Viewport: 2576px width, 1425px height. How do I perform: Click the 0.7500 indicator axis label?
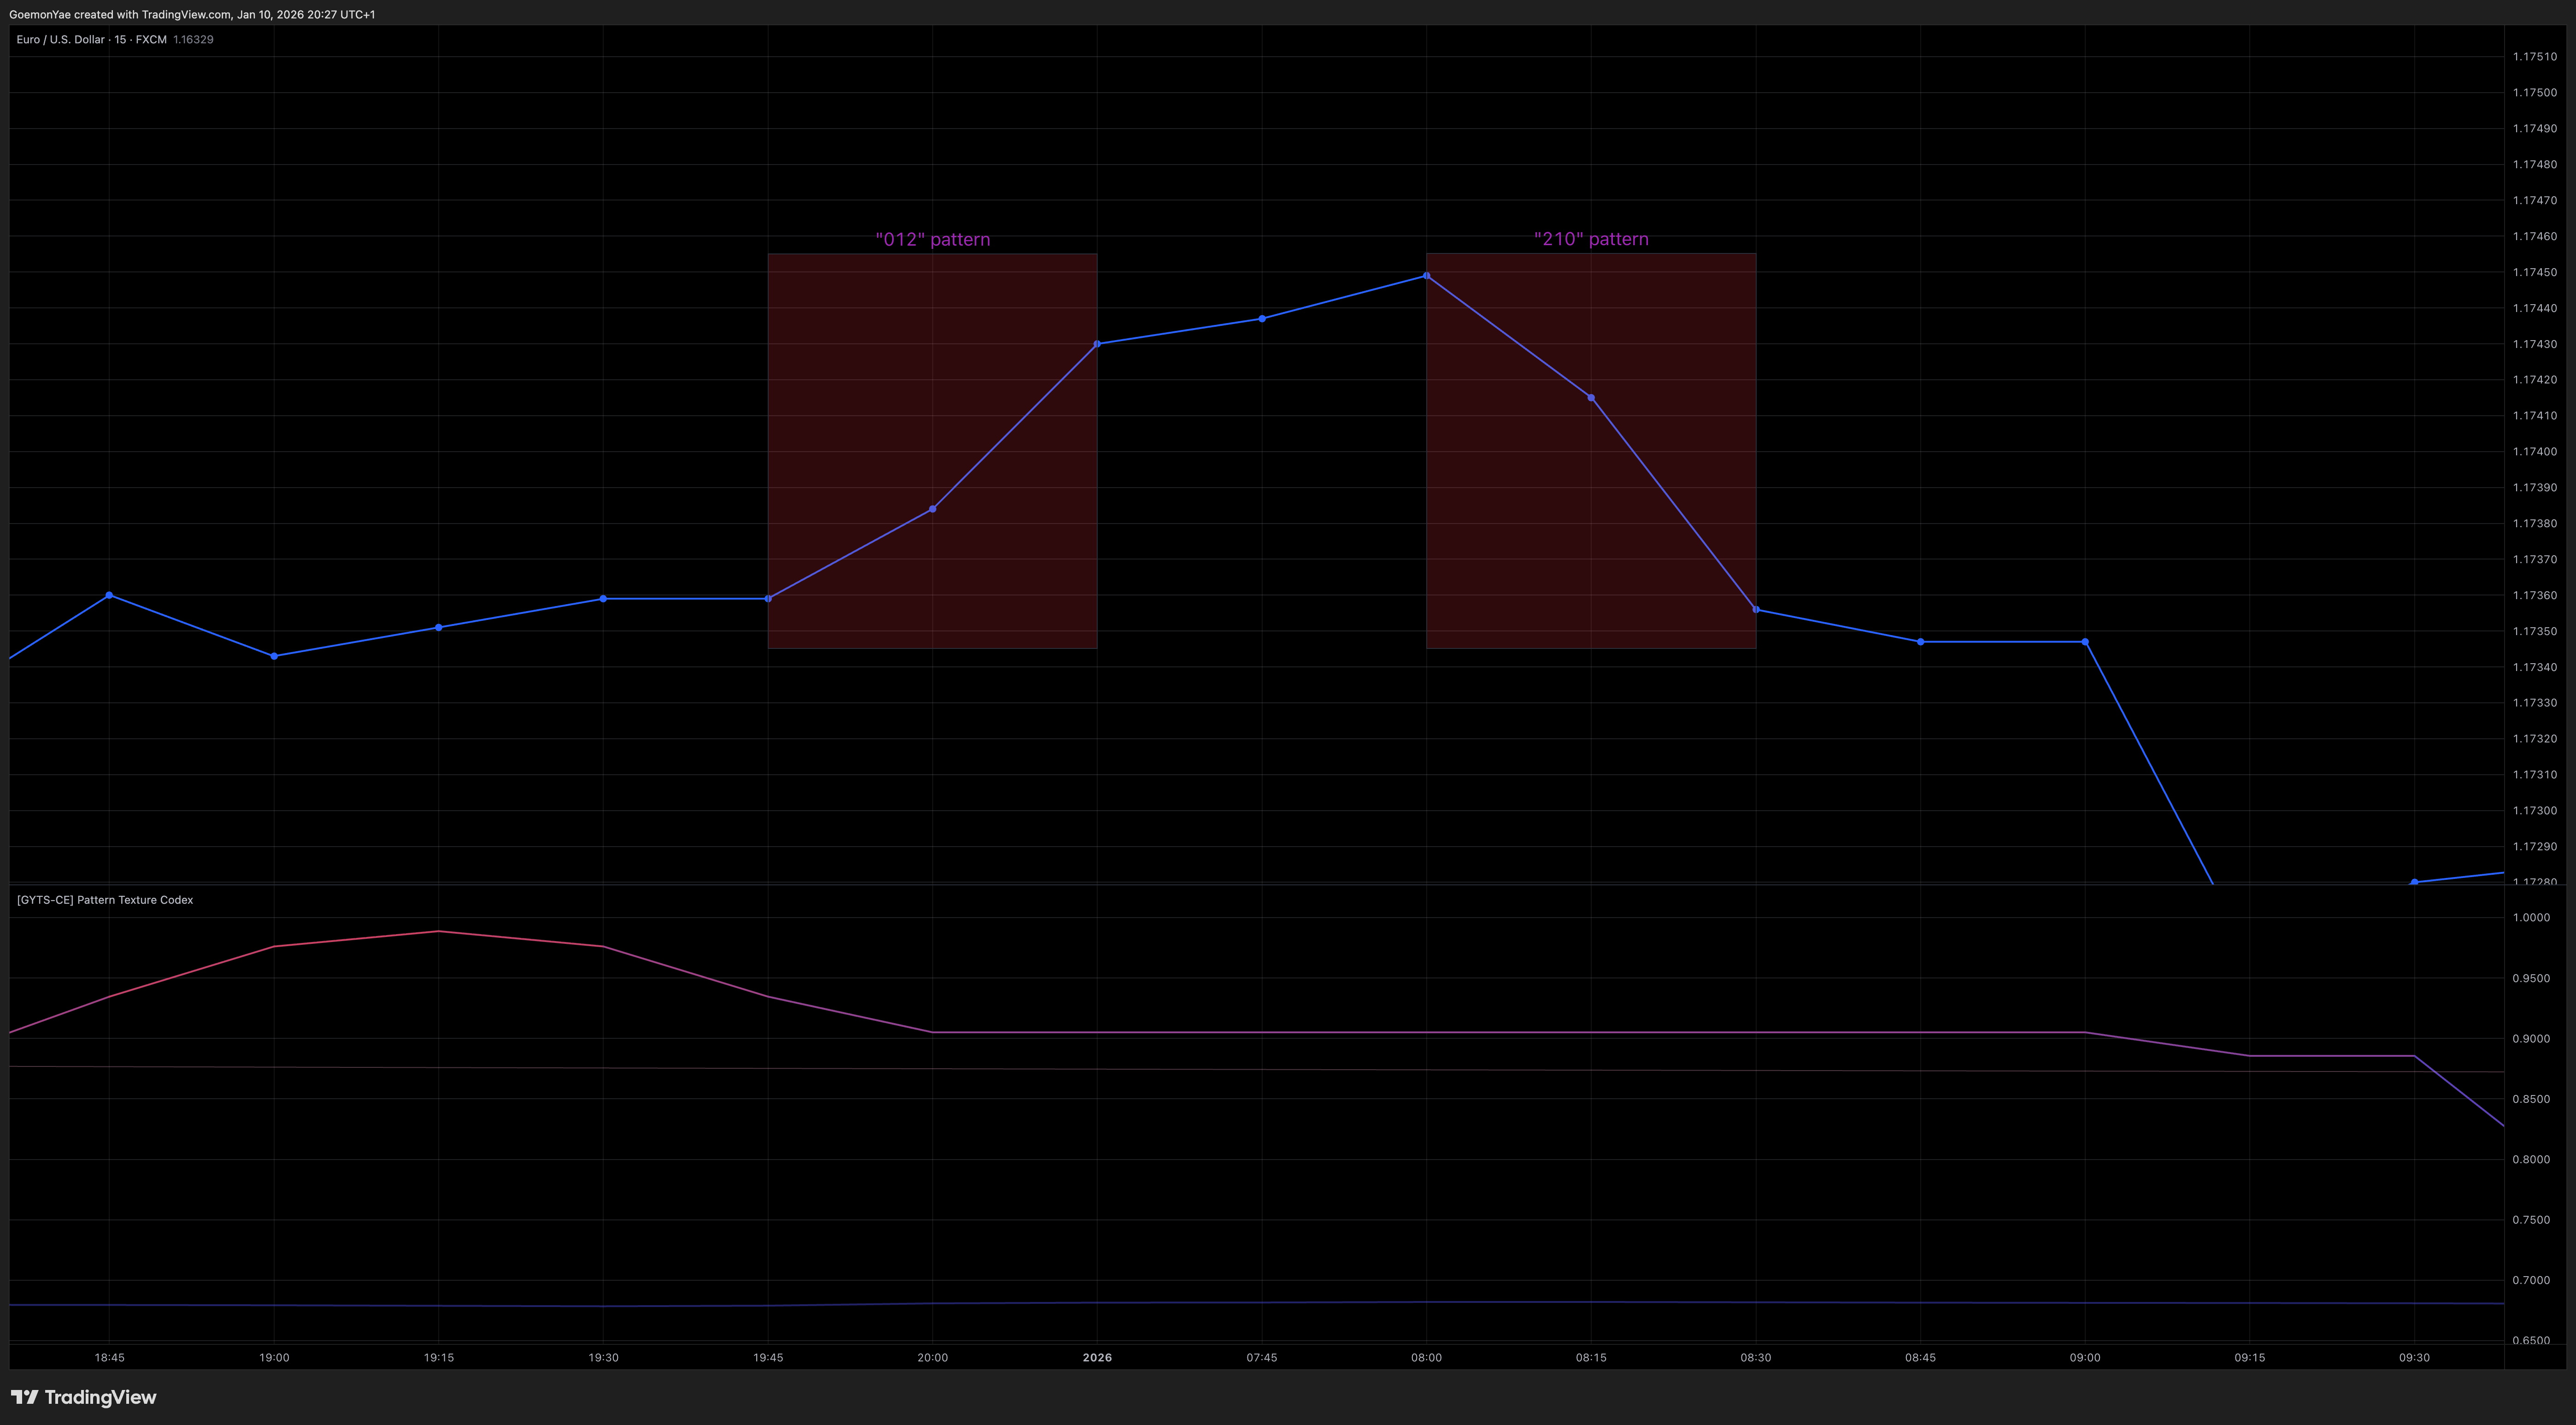(x=2530, y=1220)
